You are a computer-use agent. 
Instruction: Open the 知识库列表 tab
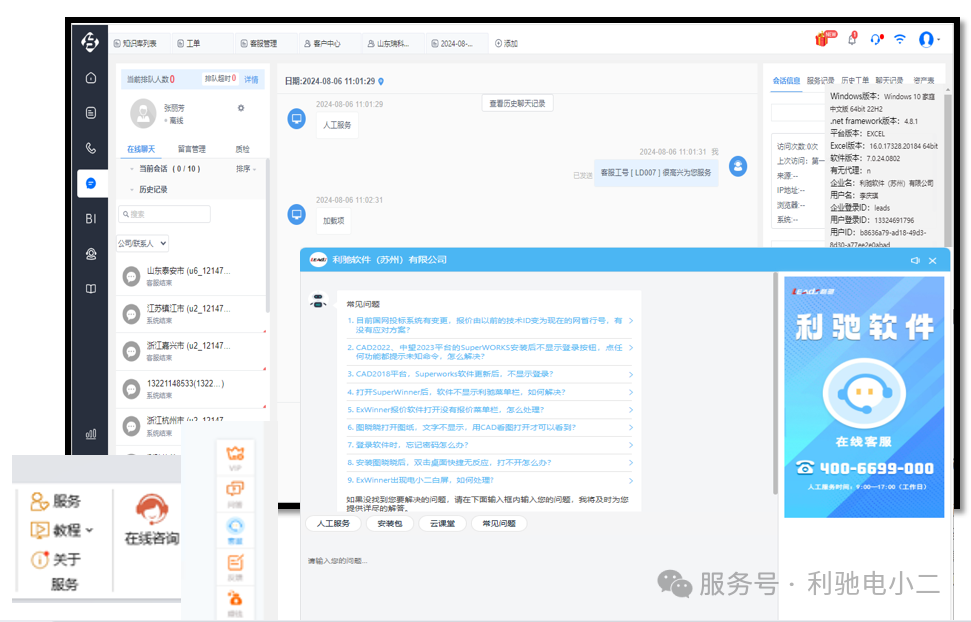(x=136, y=43)
